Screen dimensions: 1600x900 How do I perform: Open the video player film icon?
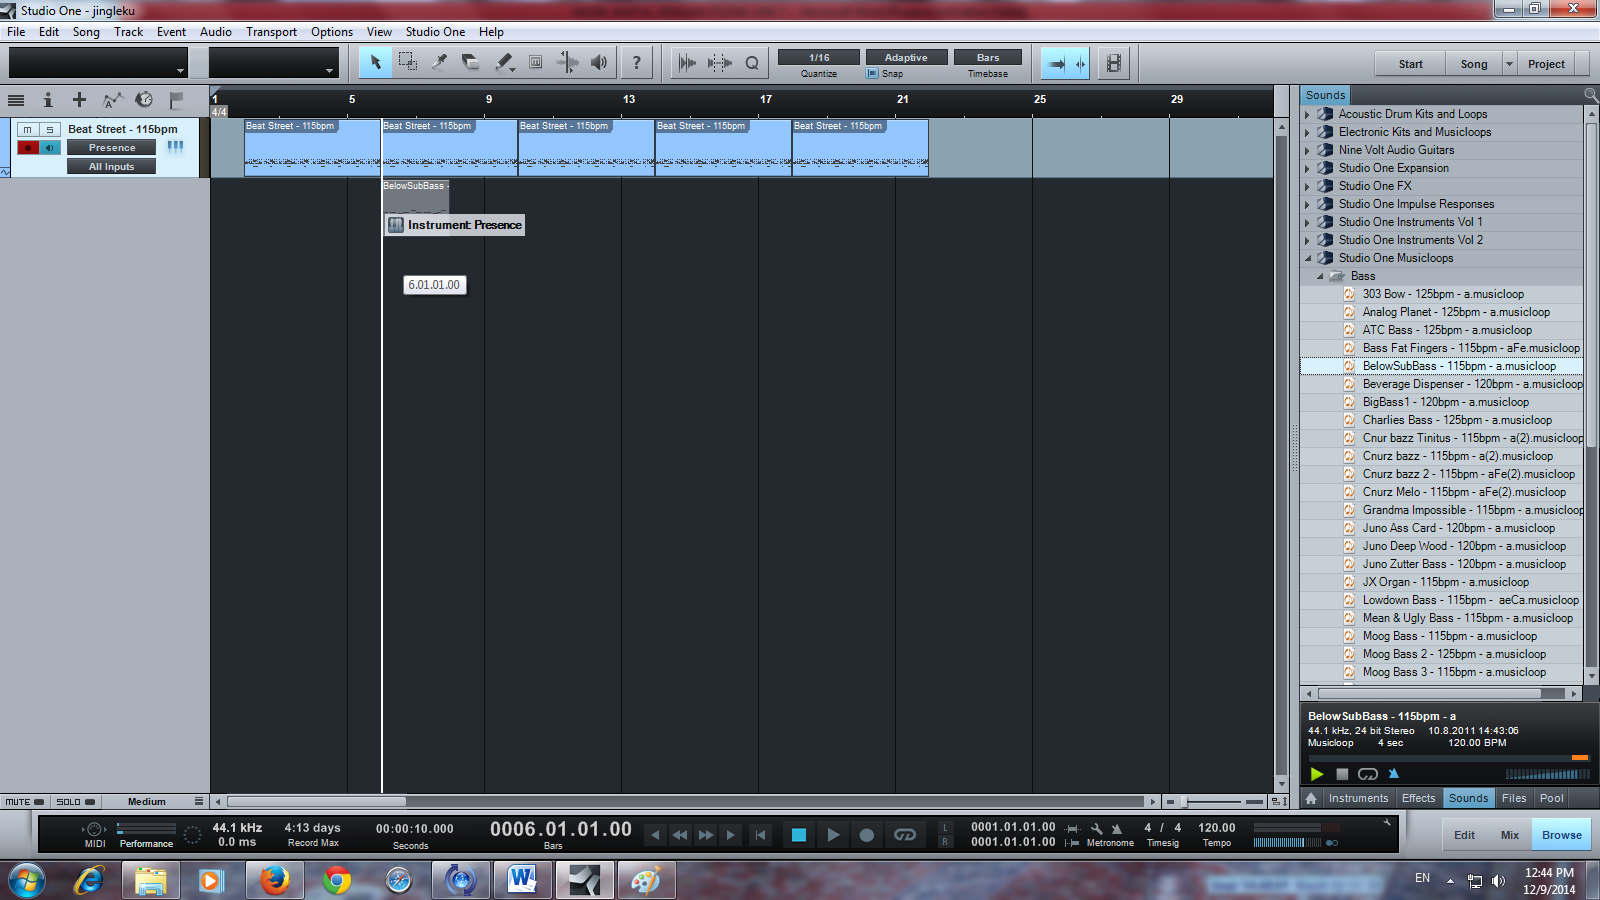[x=1113, y=63]
